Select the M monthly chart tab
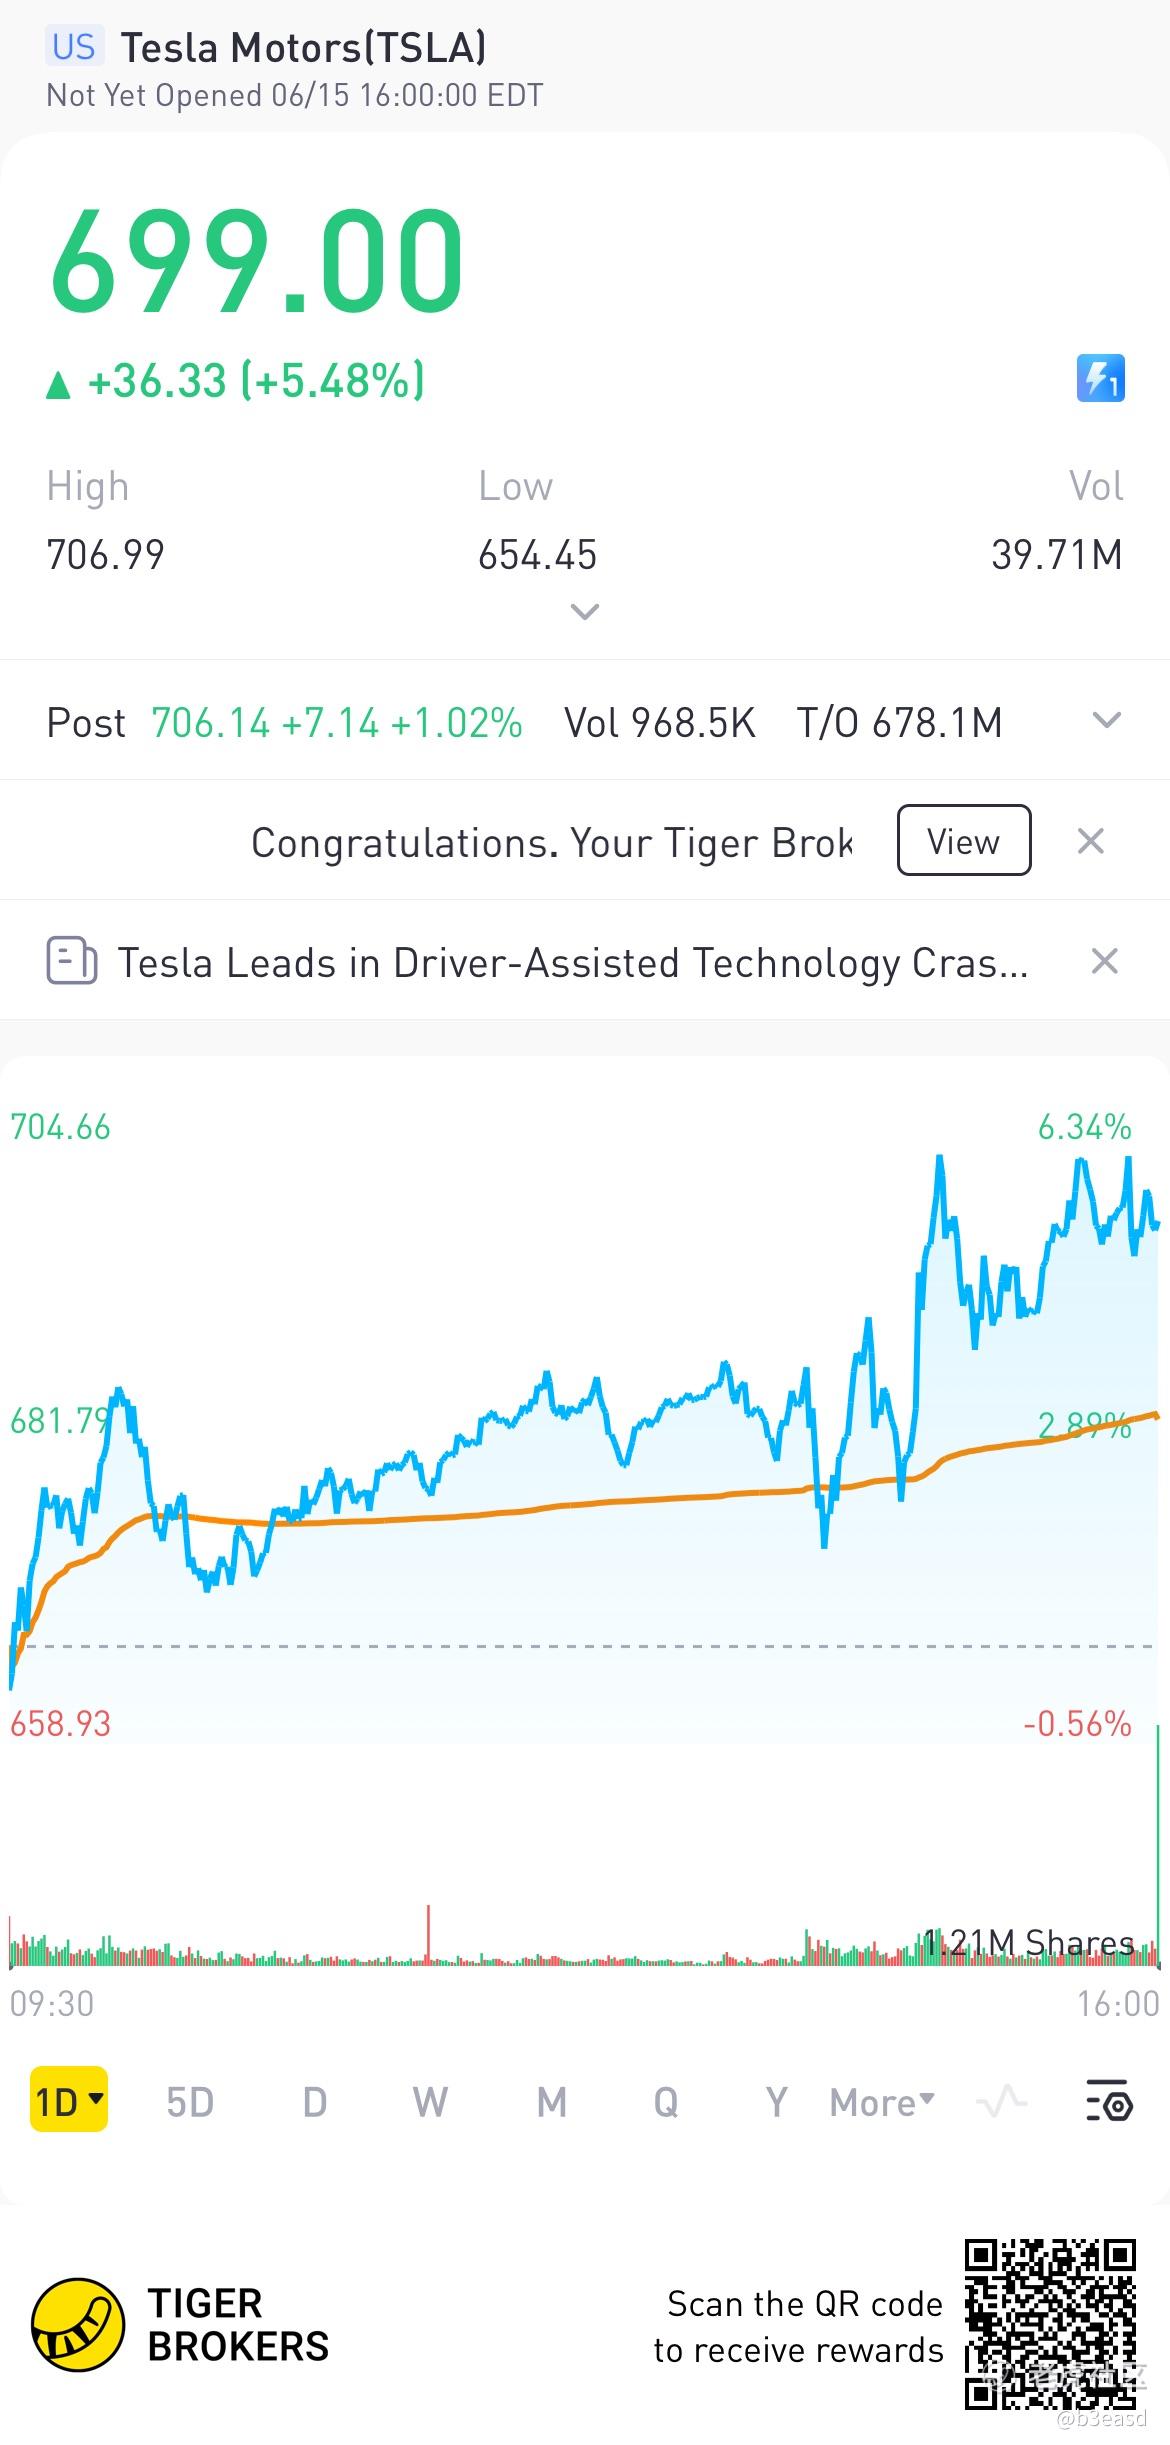Viewport: 1170px width, 2445px height. click(551, 2101)
